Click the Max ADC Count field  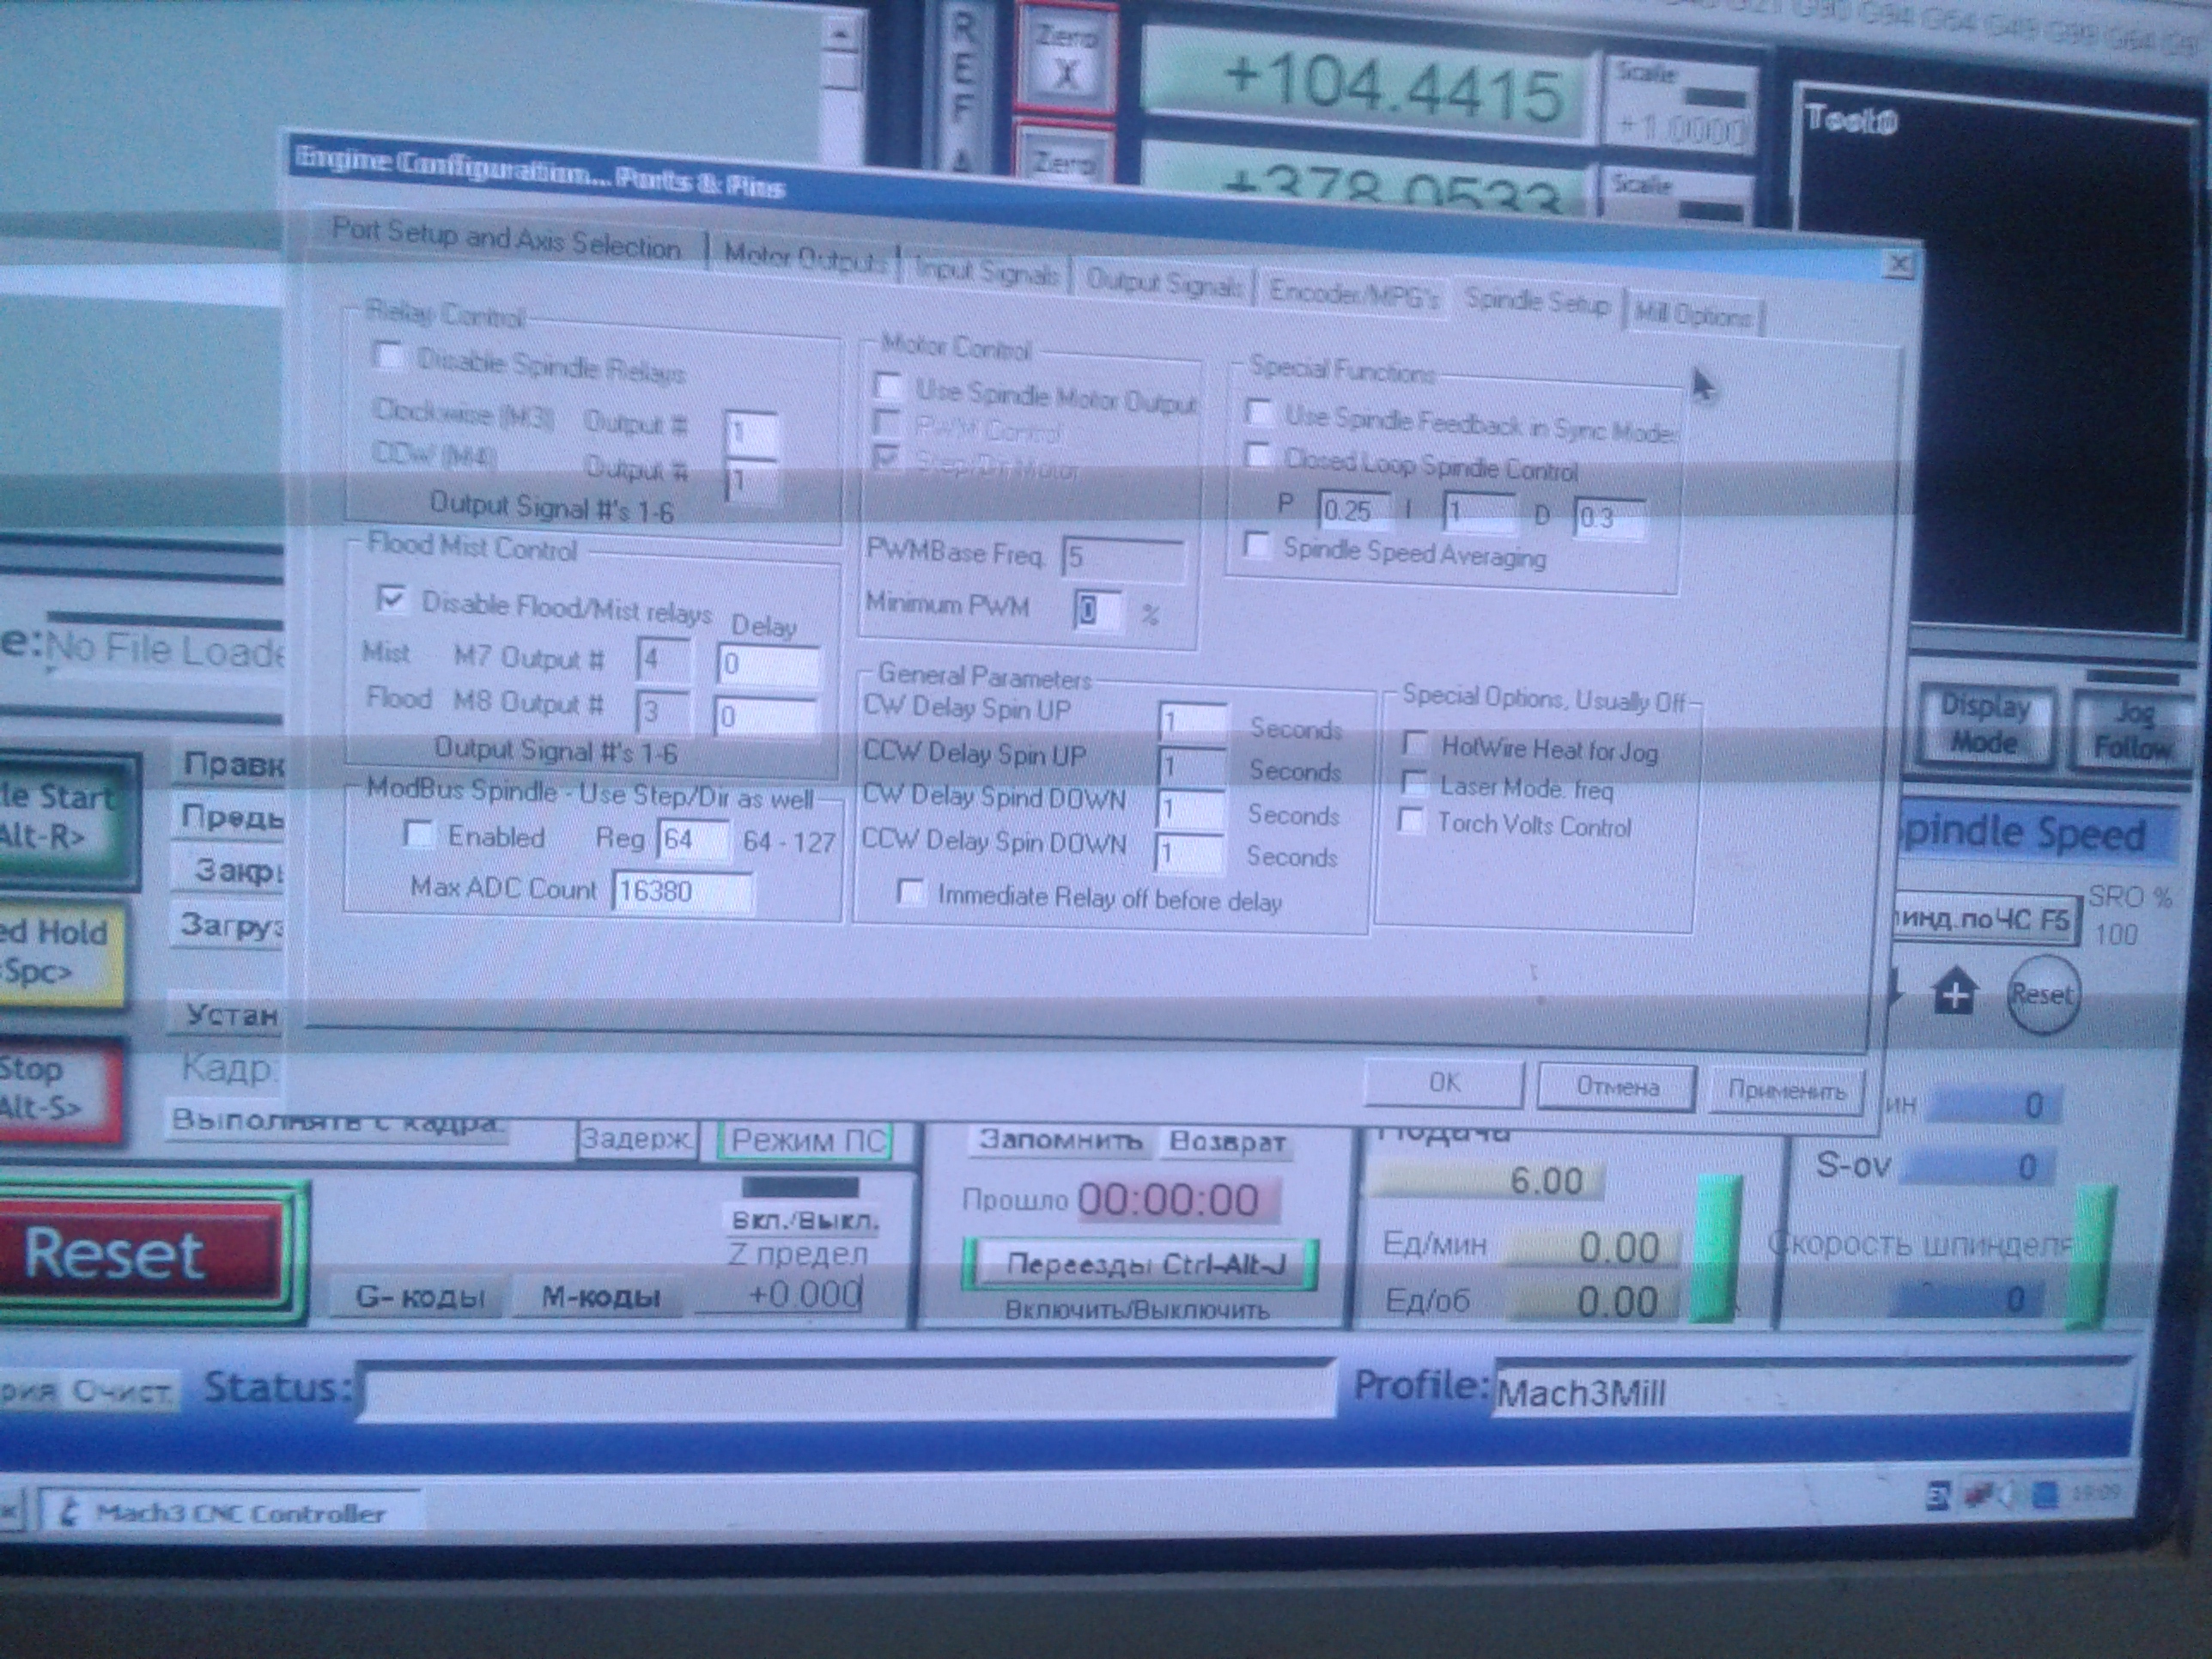point(681,891)
